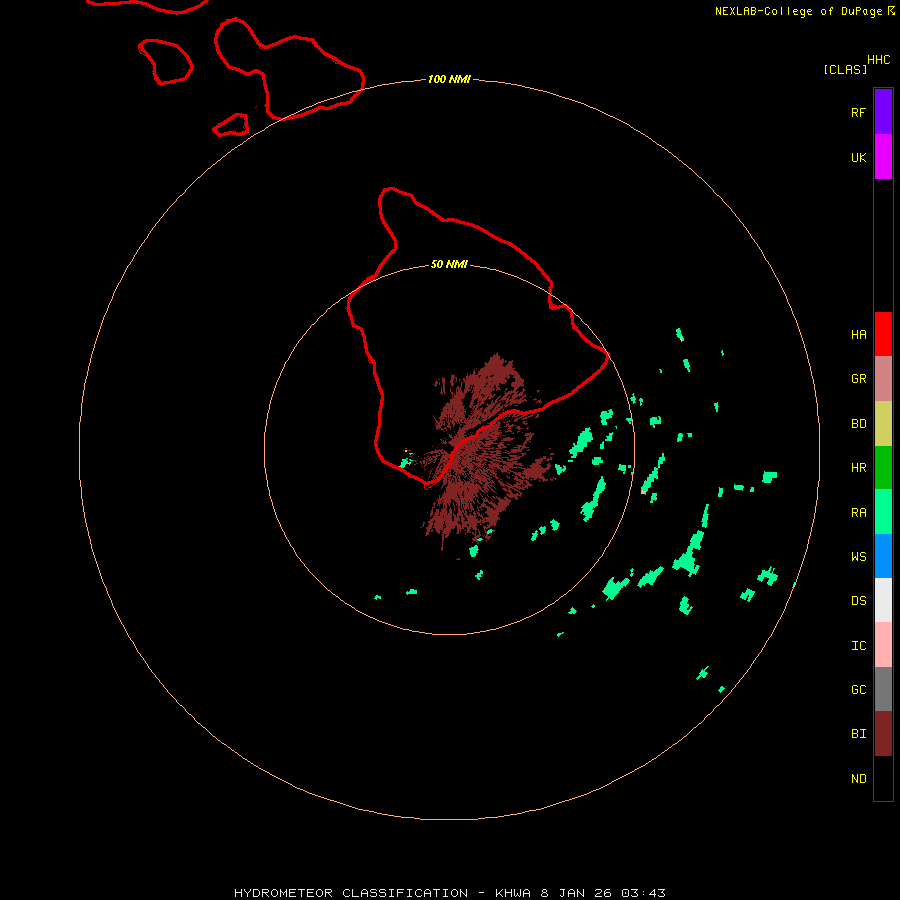900x900 pixels.
Task: Click the UK legend label
Action: 858,157
